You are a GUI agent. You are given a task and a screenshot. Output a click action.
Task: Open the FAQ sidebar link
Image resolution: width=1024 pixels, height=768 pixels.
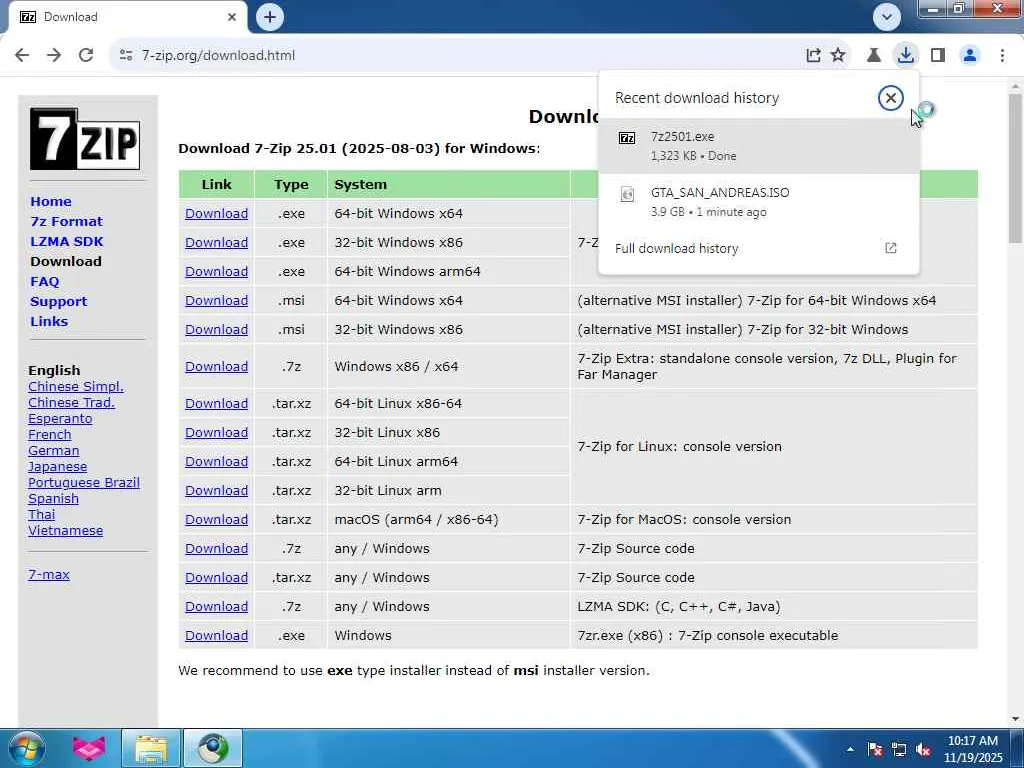pyautogui.click(x=44, y=281)
